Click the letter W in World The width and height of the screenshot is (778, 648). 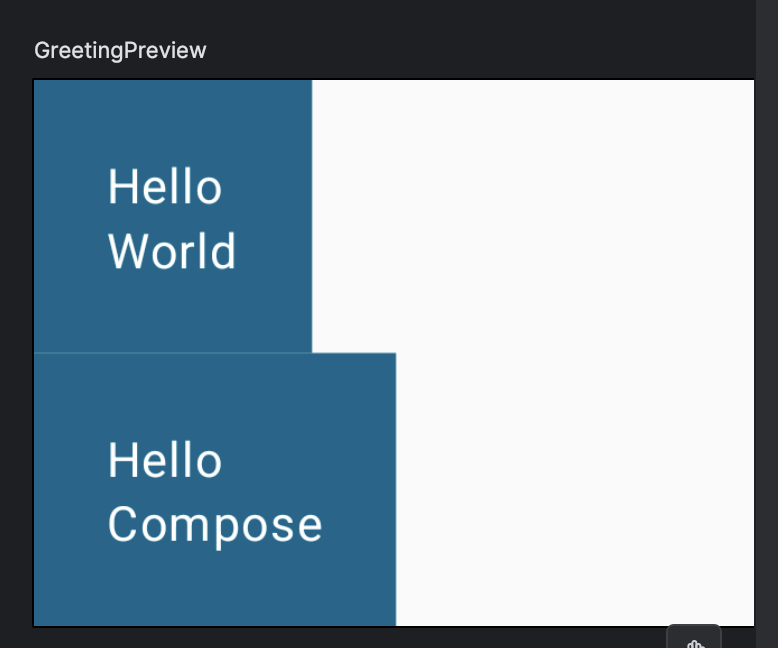coord(128,252)
